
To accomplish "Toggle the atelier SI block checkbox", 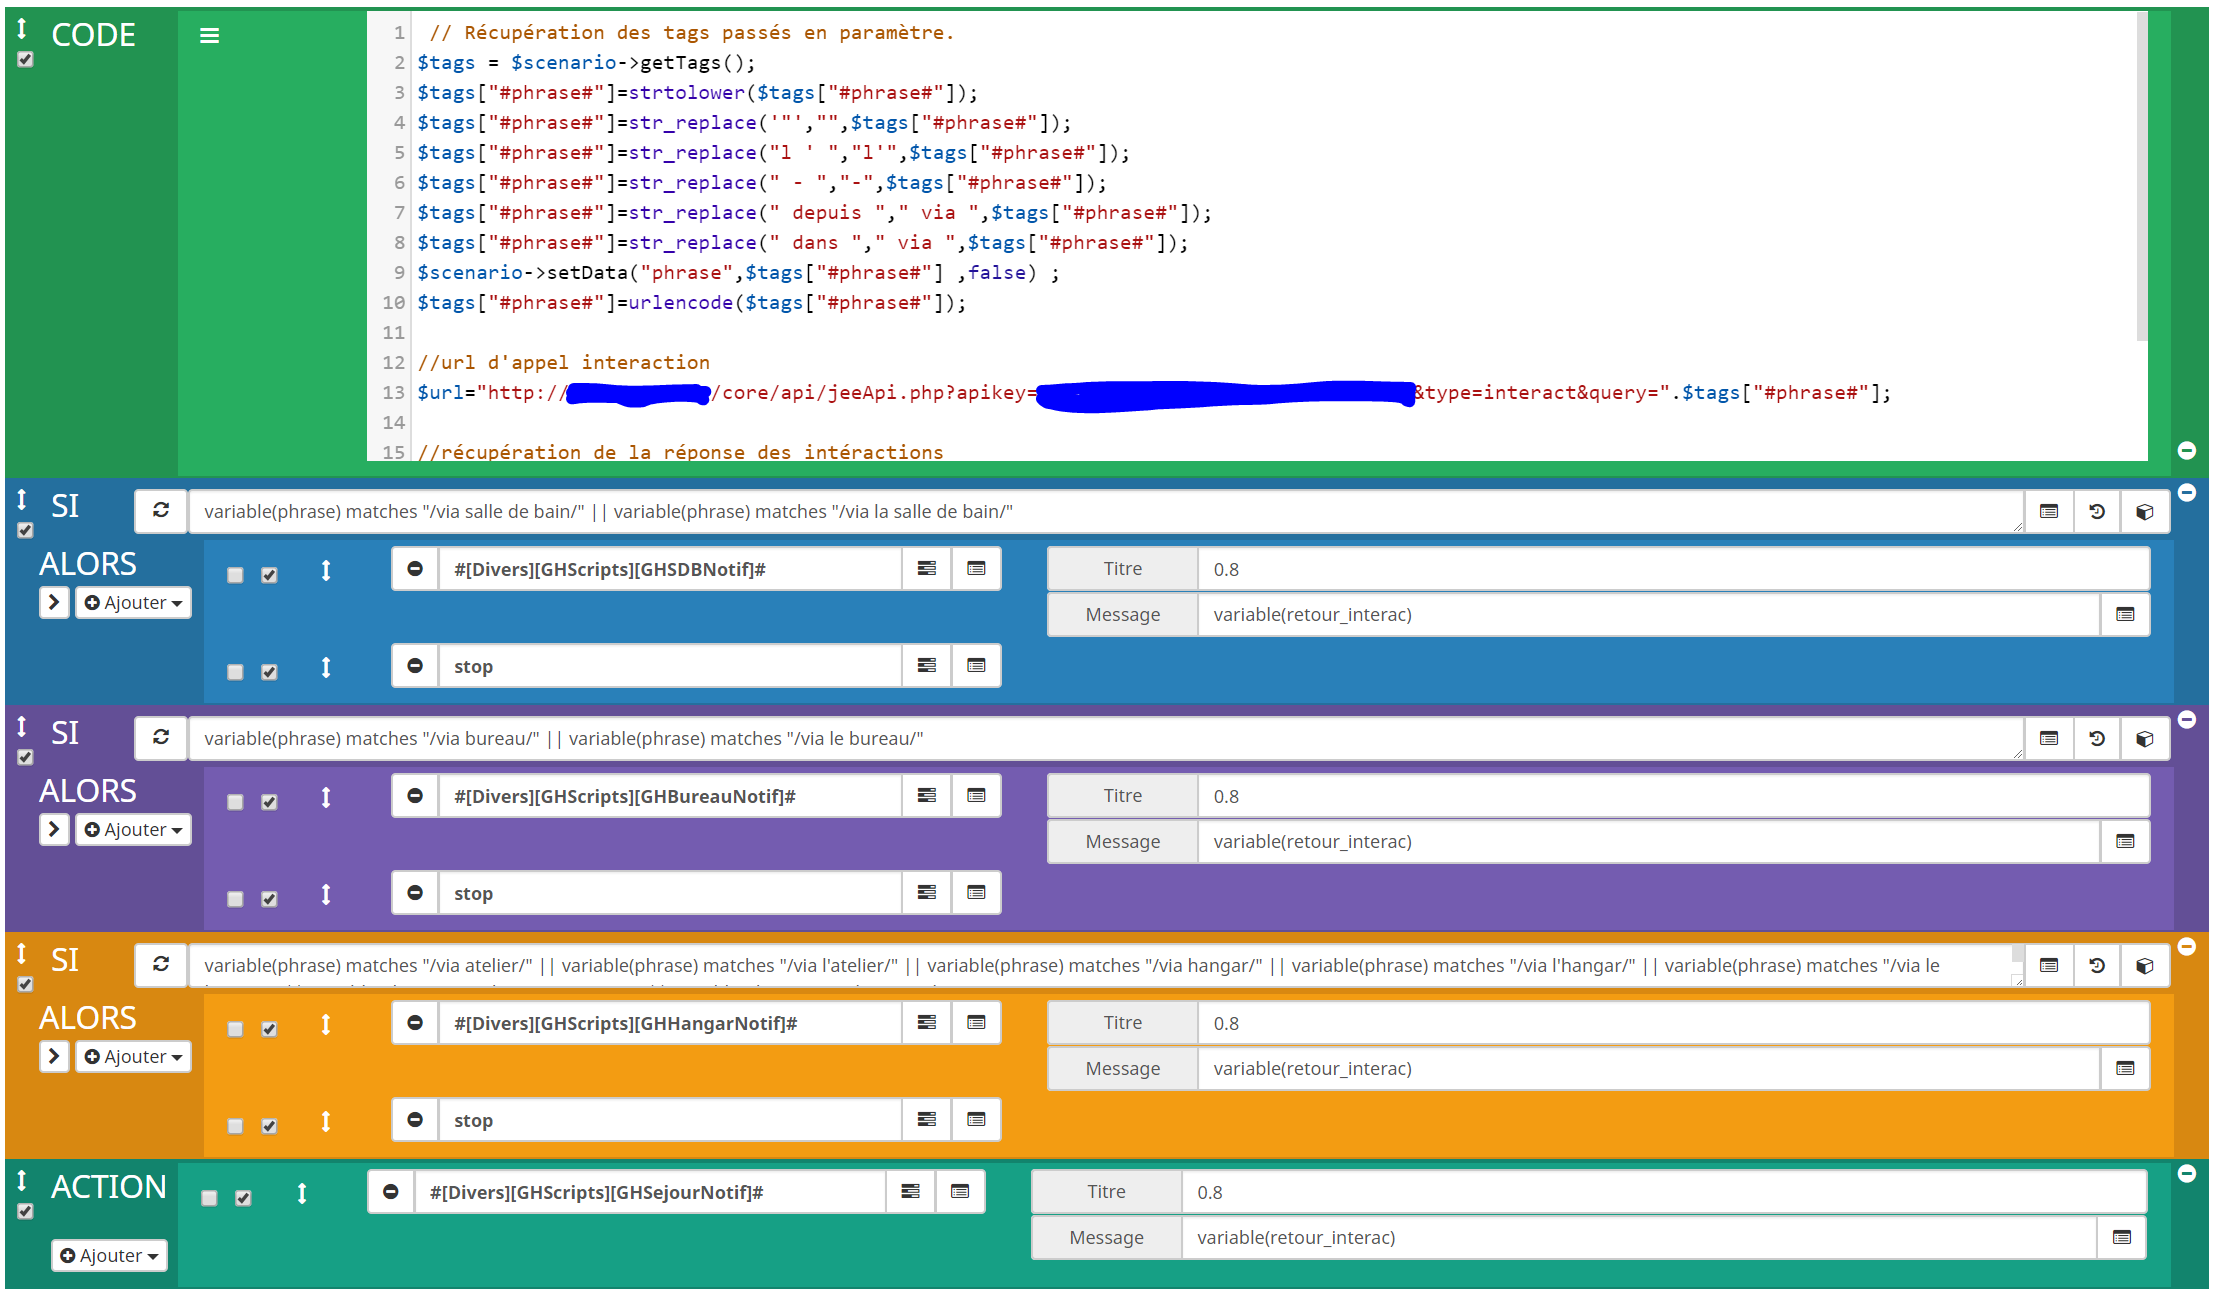I will pyautogui.click(x=26, y=985).
